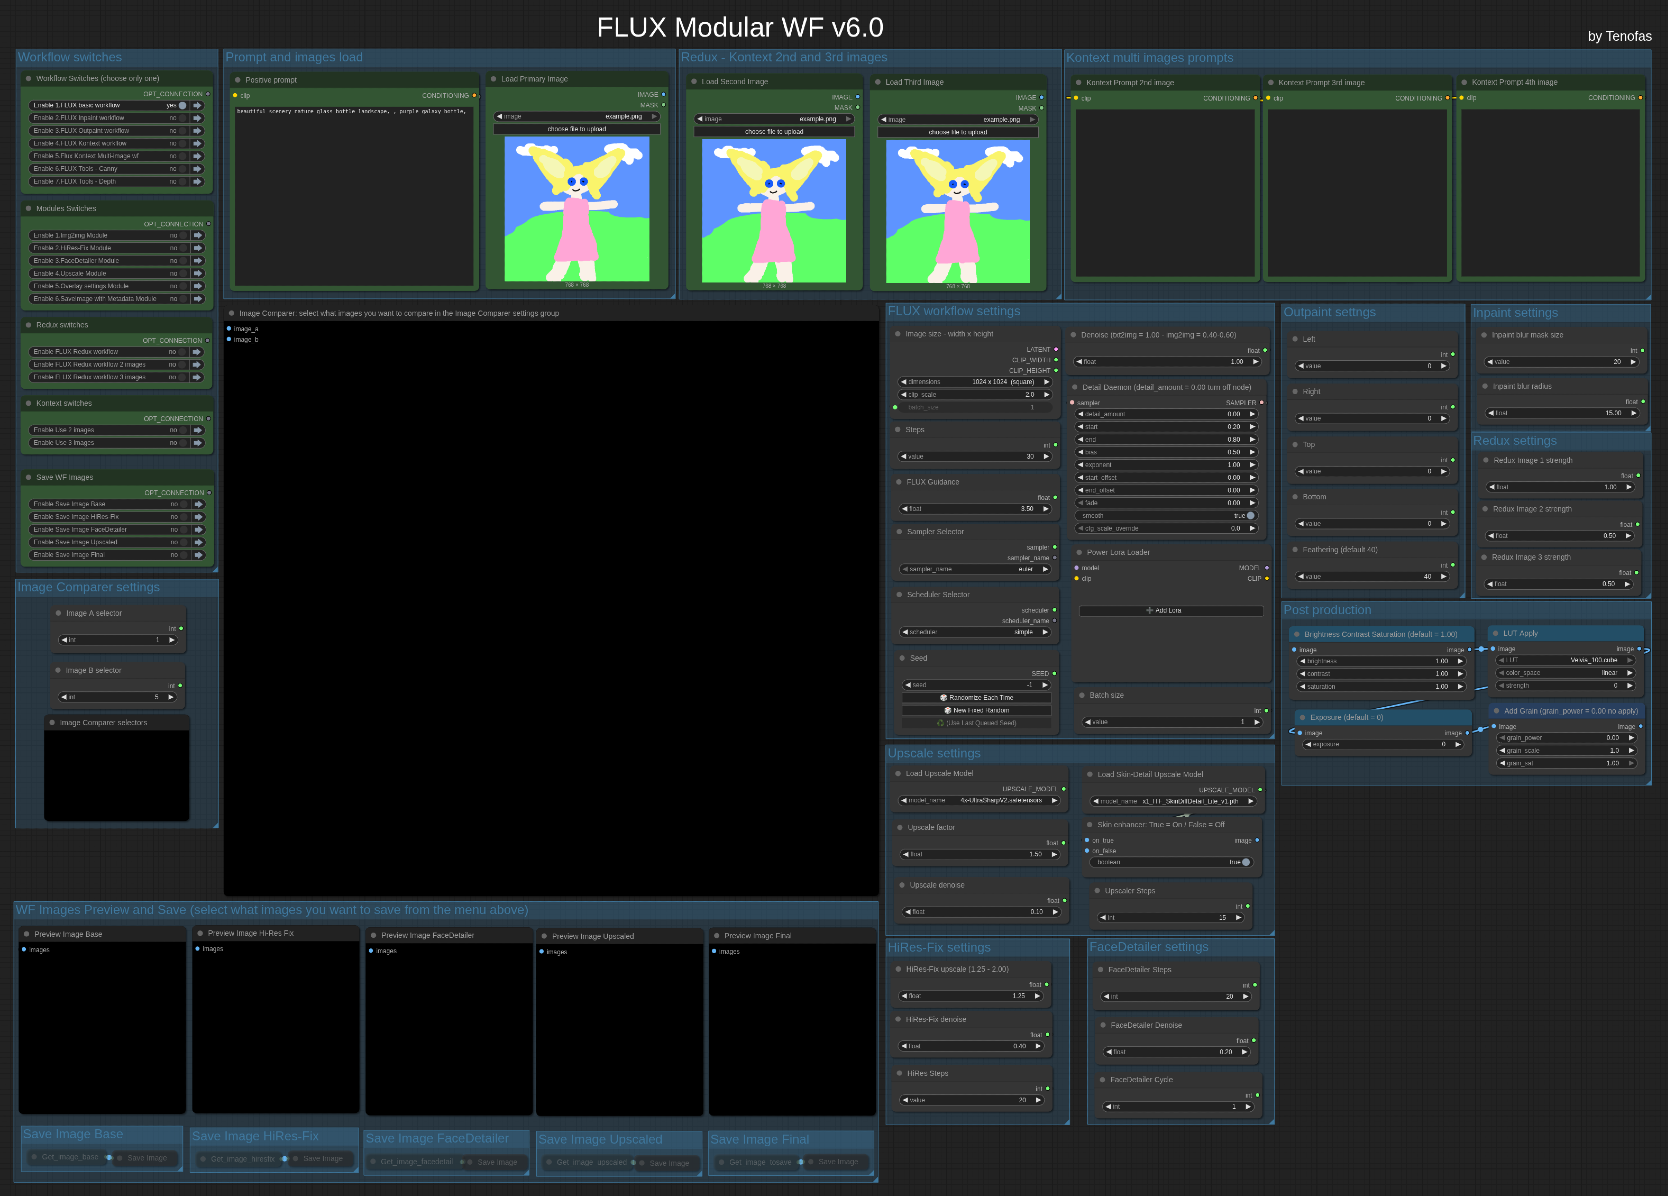The height and width of the screenshot is (1196, 1668).
Task: Toggle the smooth option in Detail Daemon
Action: (1250, 516)
